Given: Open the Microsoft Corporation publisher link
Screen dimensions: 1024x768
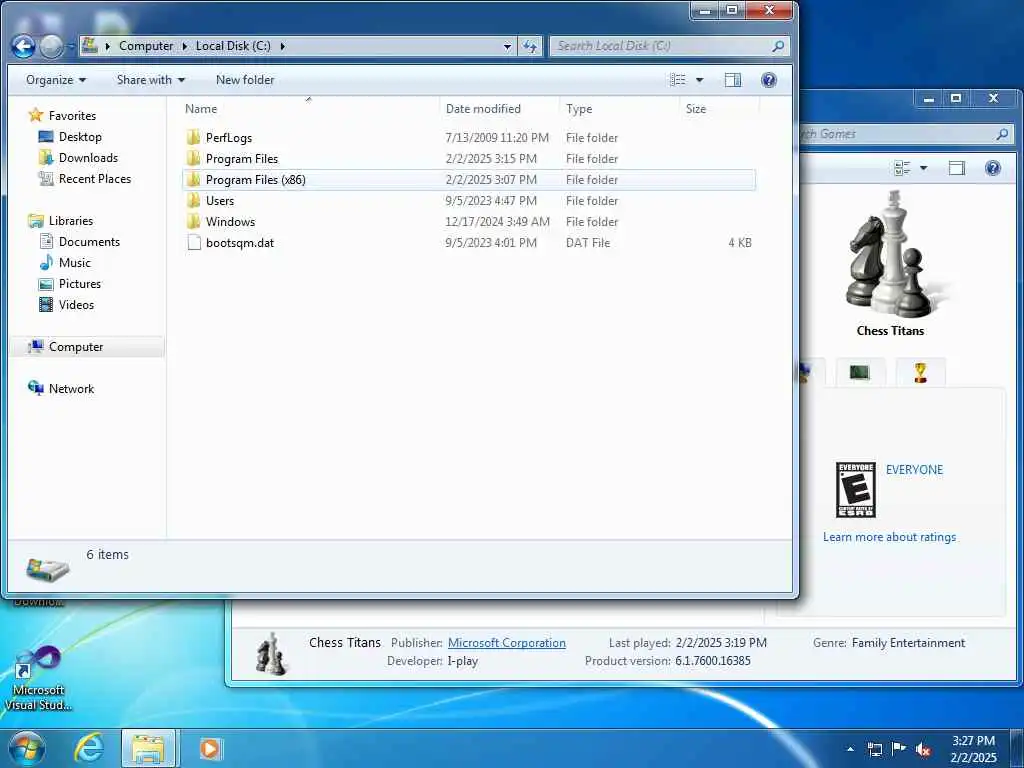Looking at the screenshot, I should click(507, 643).
